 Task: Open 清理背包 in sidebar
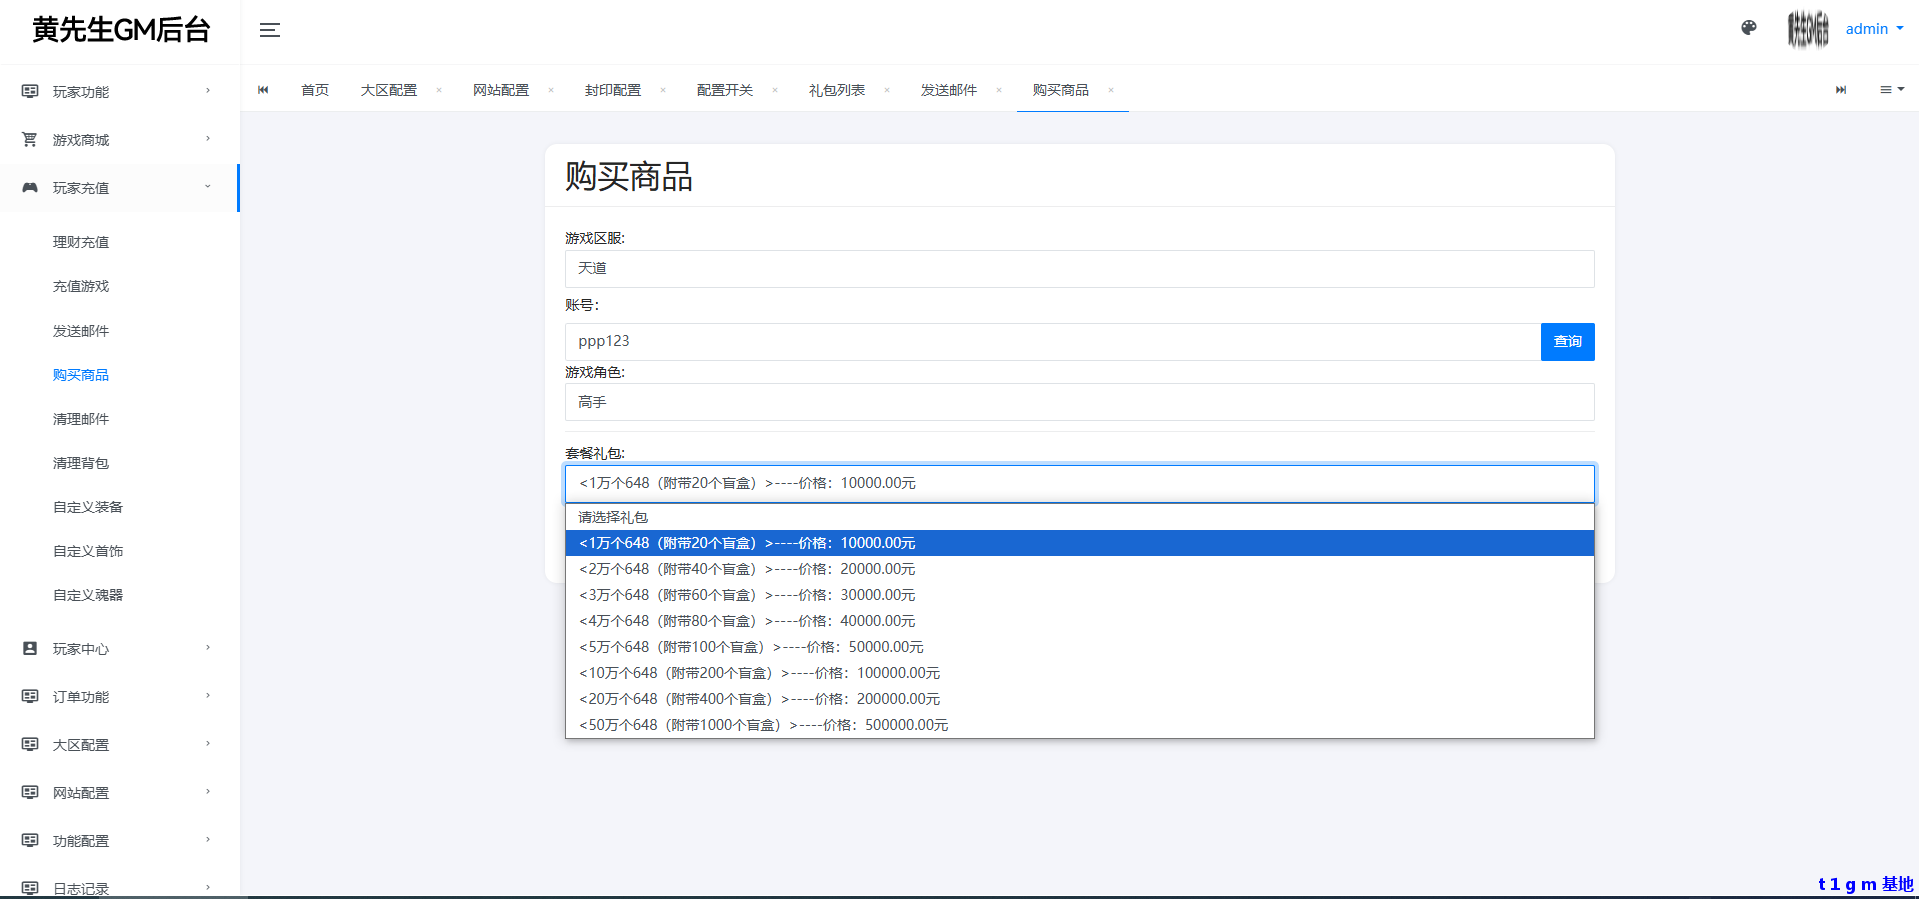point(81,463)
